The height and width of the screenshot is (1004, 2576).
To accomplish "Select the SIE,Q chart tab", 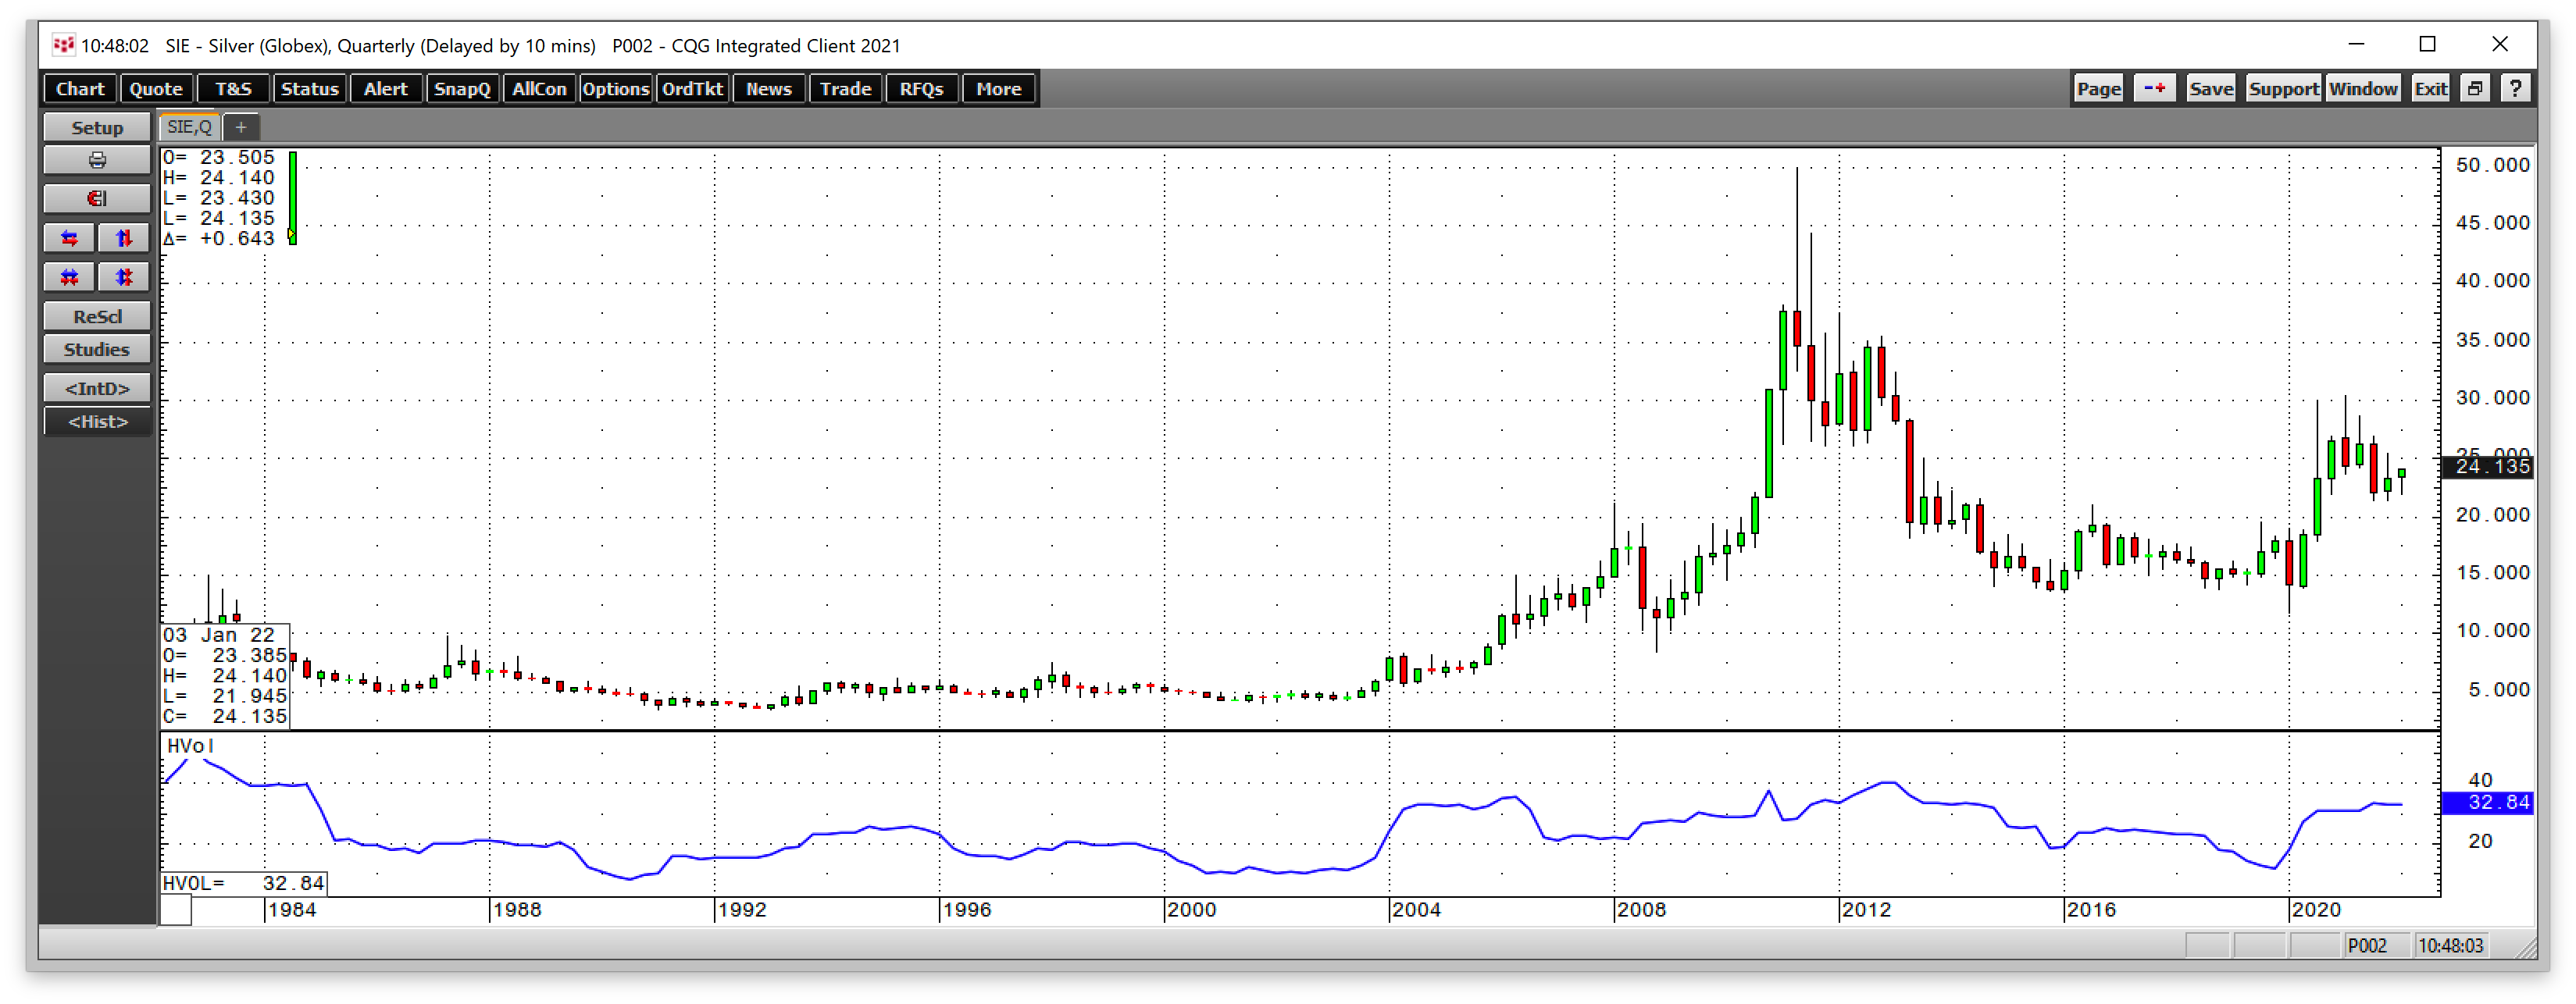I will [x=189, y=127].
